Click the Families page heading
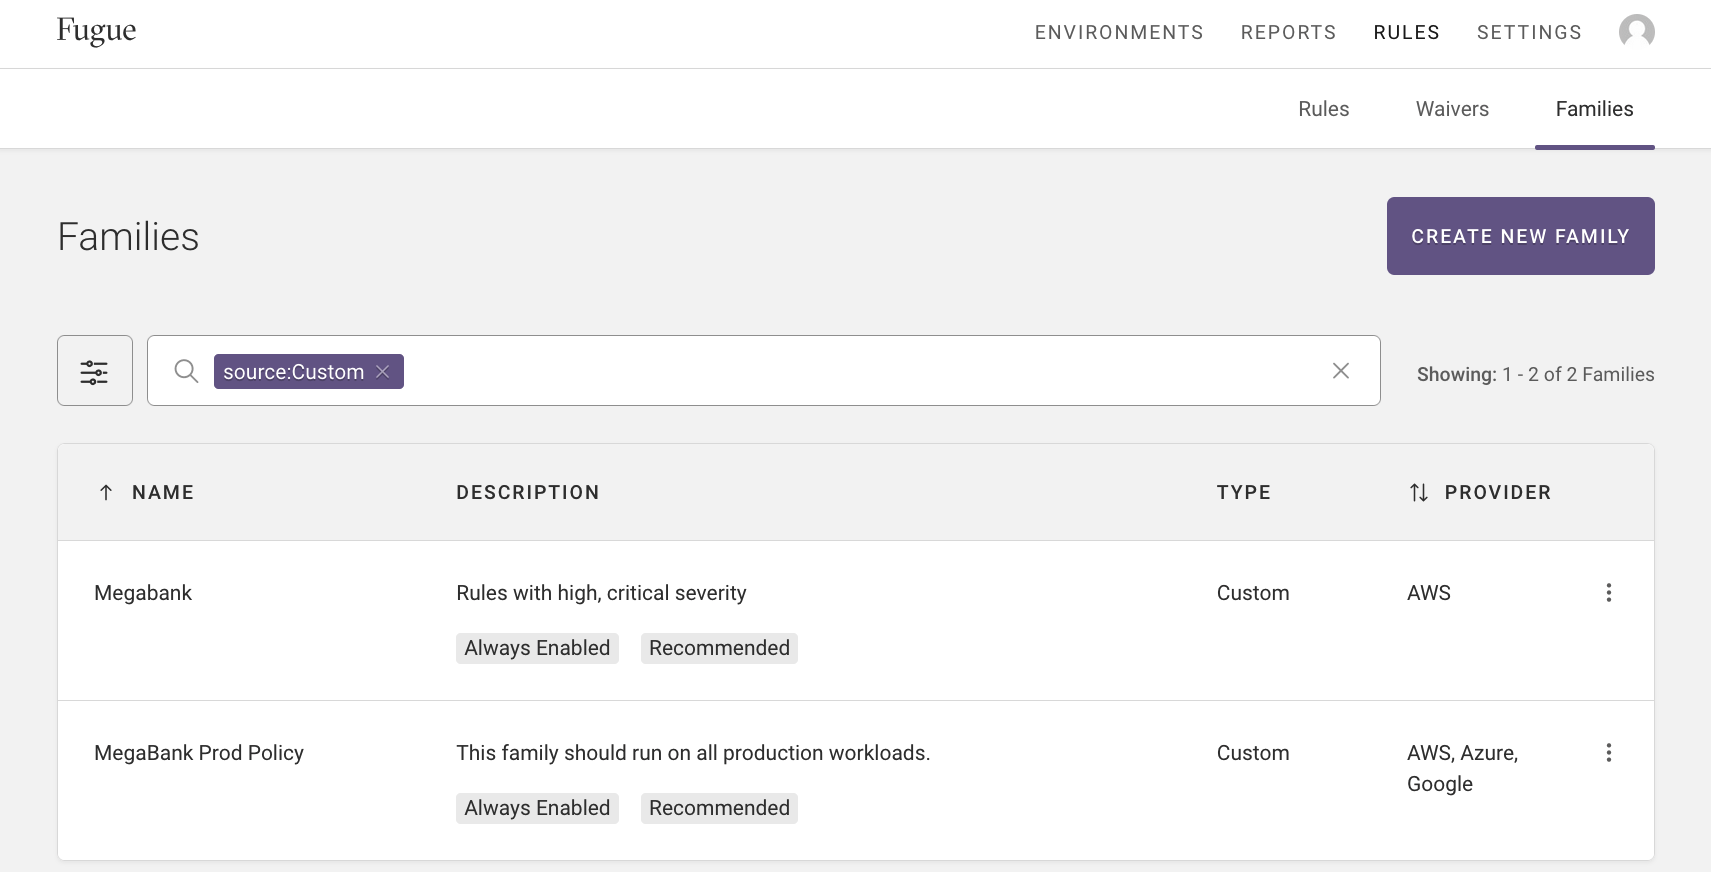 click(x=128, y=237)
